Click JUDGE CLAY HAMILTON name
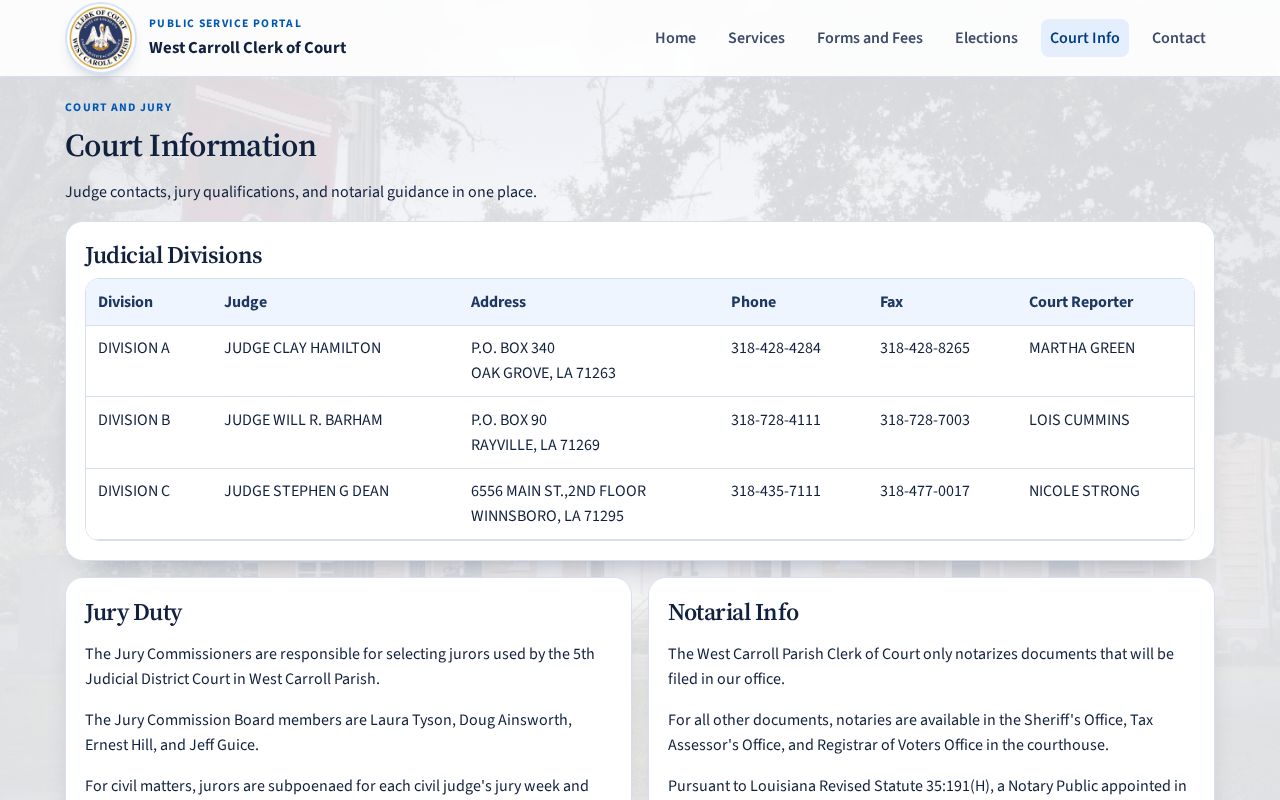Viewport: 1280px width, 800px height. tap(302, 348)
